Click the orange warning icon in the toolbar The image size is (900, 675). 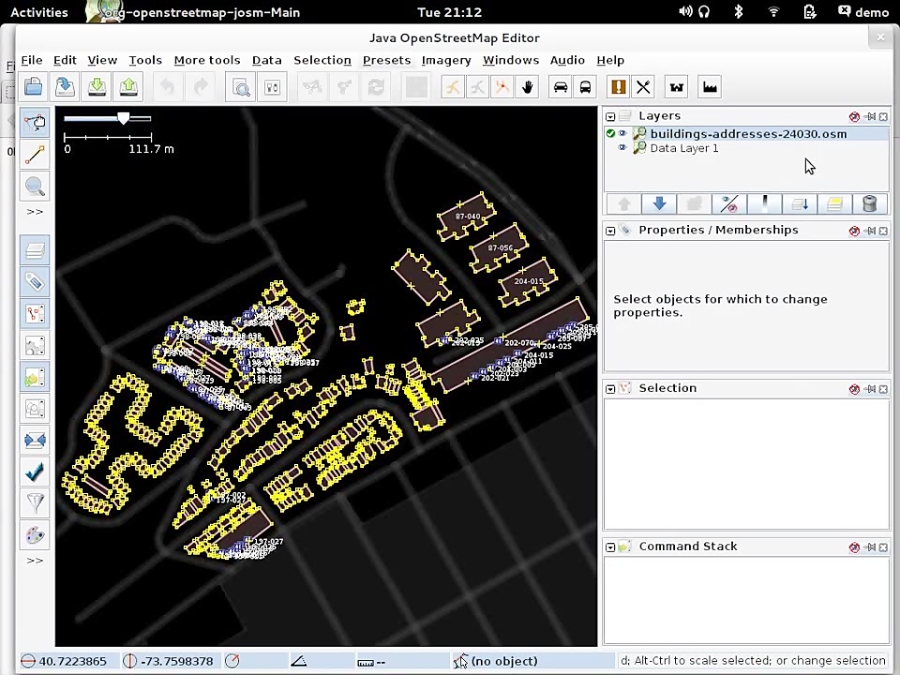[618, 87]
